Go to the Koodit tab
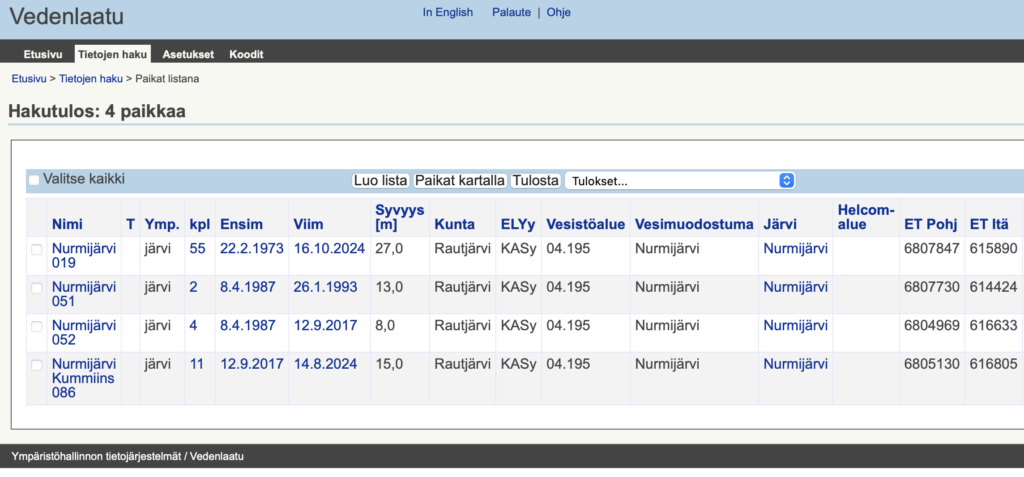Viewport: 1024px width, 477px height. 246,54
